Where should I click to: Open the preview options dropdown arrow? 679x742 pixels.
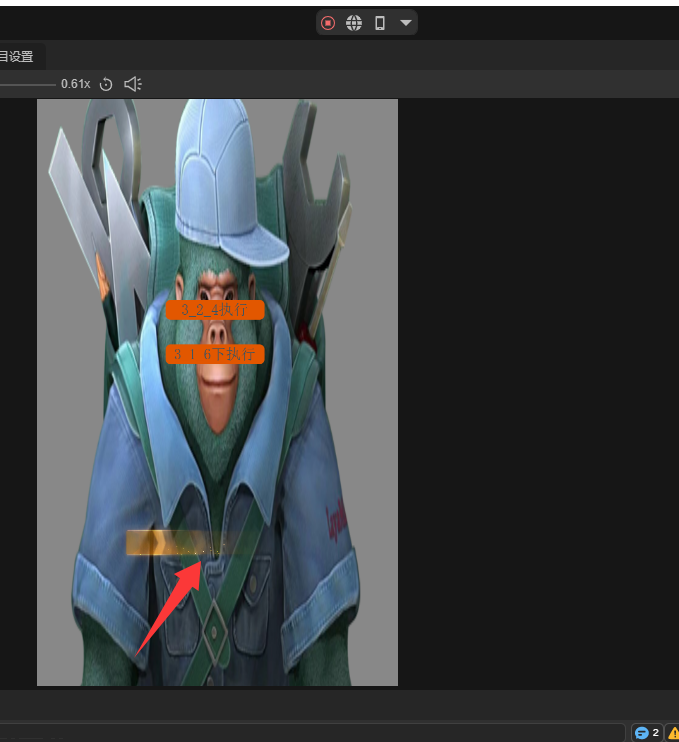[405, 23]
